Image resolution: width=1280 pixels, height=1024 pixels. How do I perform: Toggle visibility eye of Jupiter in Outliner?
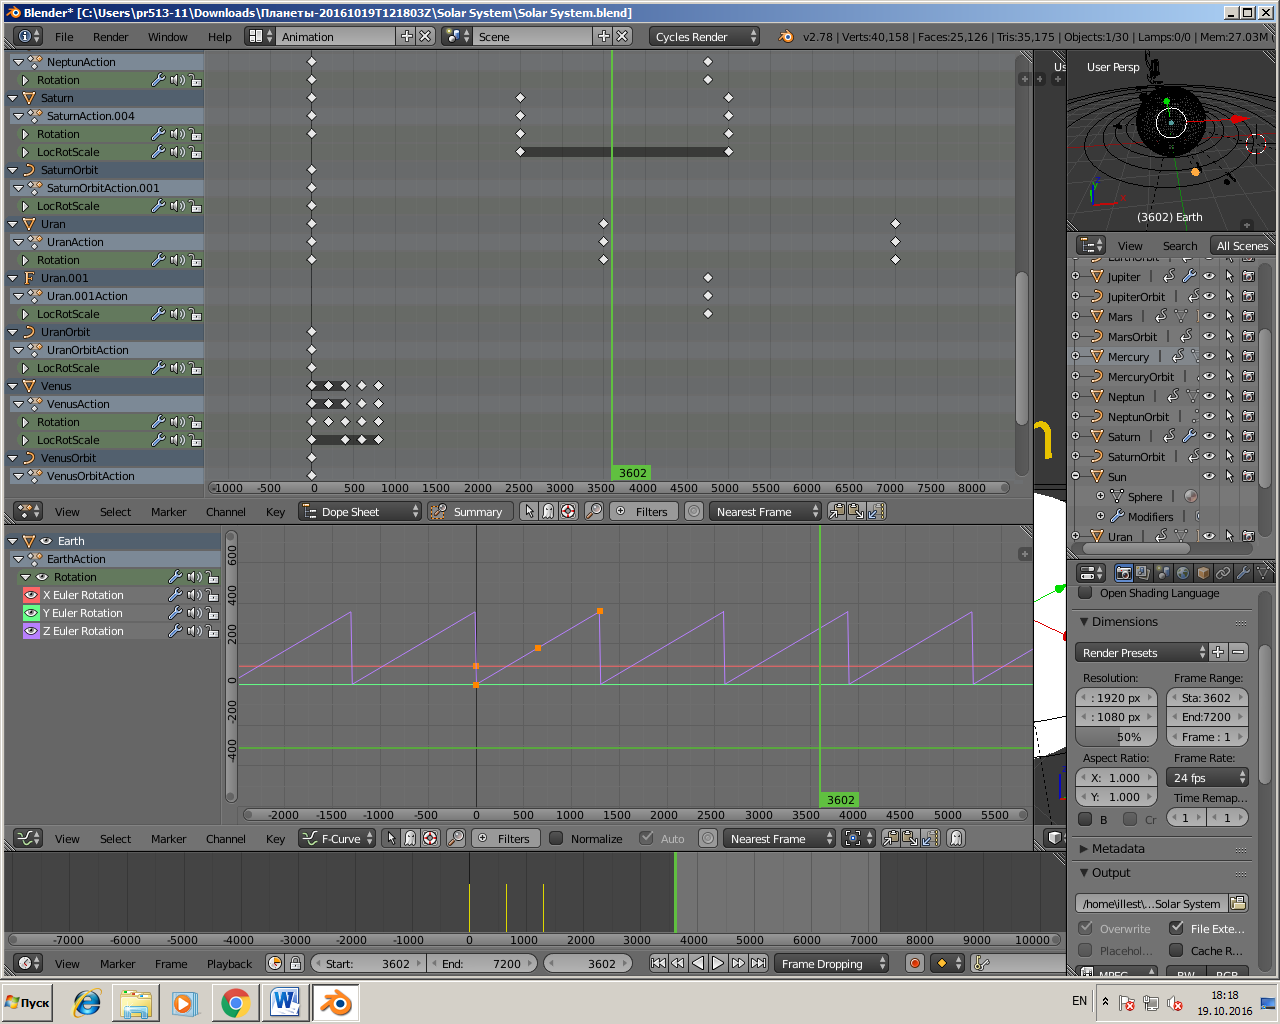point(1209,276)
